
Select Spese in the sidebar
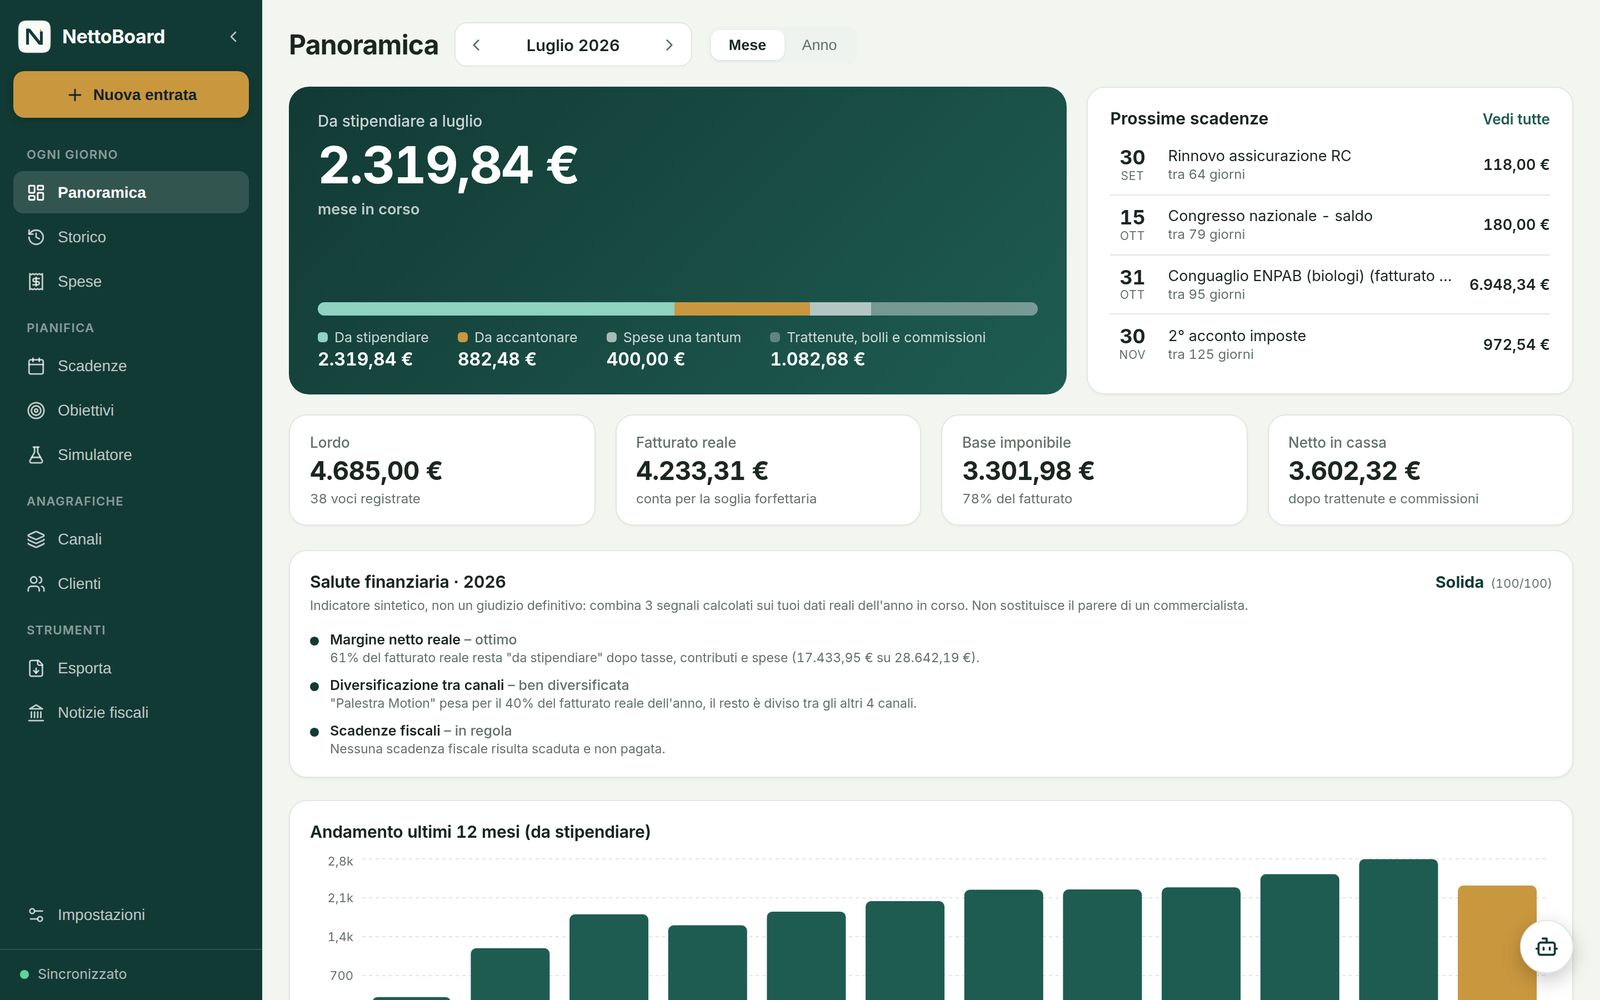click(131, 281)
